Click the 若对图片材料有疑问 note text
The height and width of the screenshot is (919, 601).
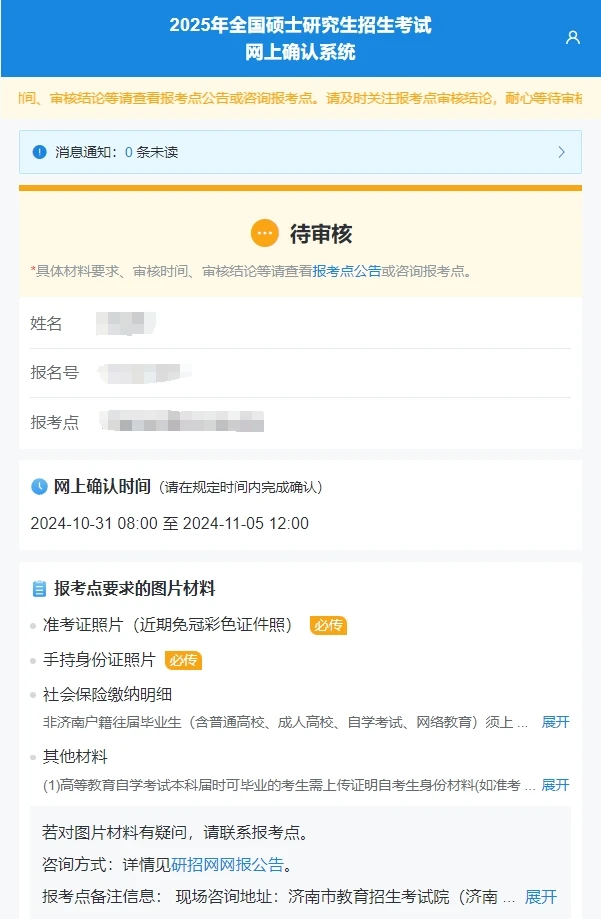point(175,832)
